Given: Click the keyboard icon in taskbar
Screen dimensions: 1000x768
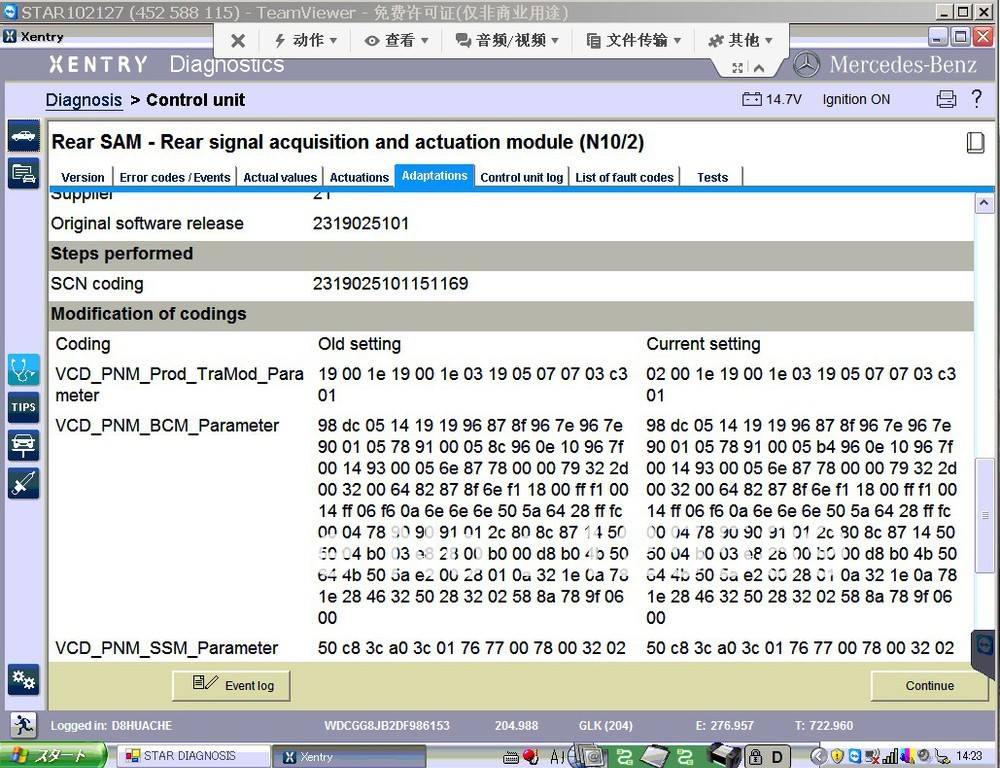Looking at the screenshot, I should (x=511, y=757).
